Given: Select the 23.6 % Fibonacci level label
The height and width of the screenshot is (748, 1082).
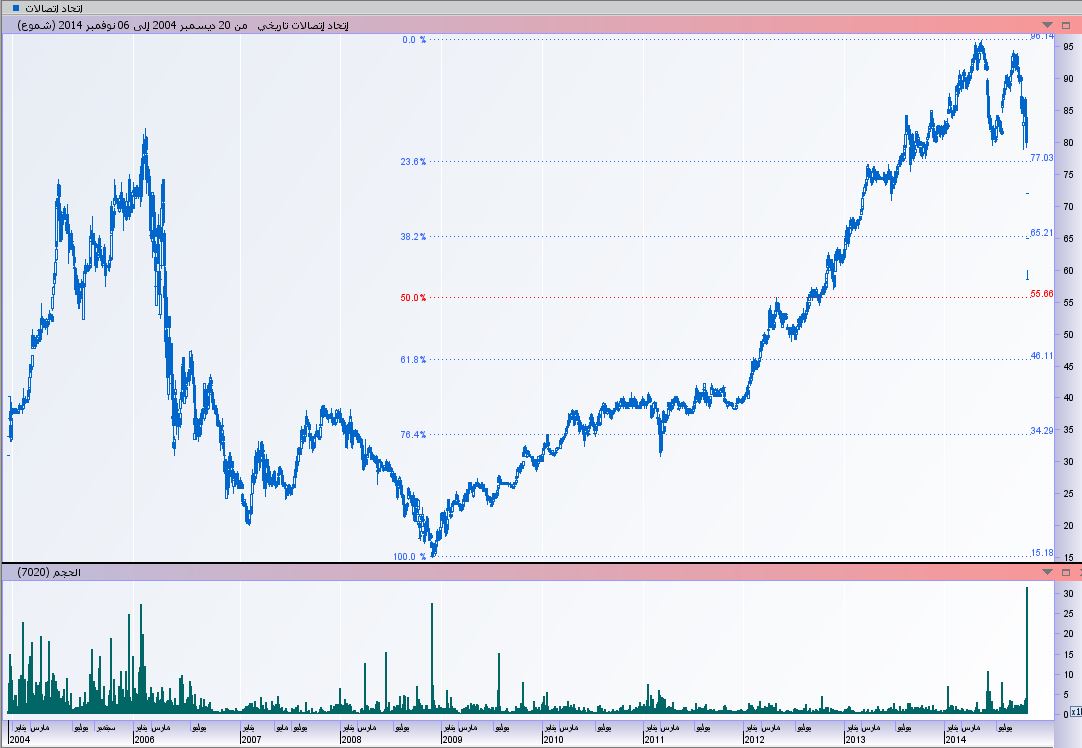Looking at the screenshot, I should point(413,161).
